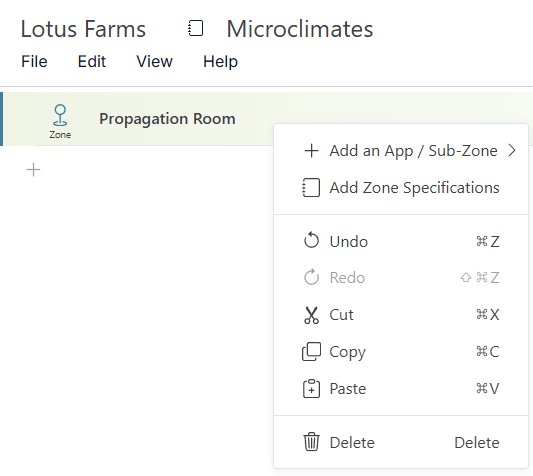The width and height of the screenshot is (533, 476).
Task: Choose Add an App / Sub-Zone
Action: [401, 151]
